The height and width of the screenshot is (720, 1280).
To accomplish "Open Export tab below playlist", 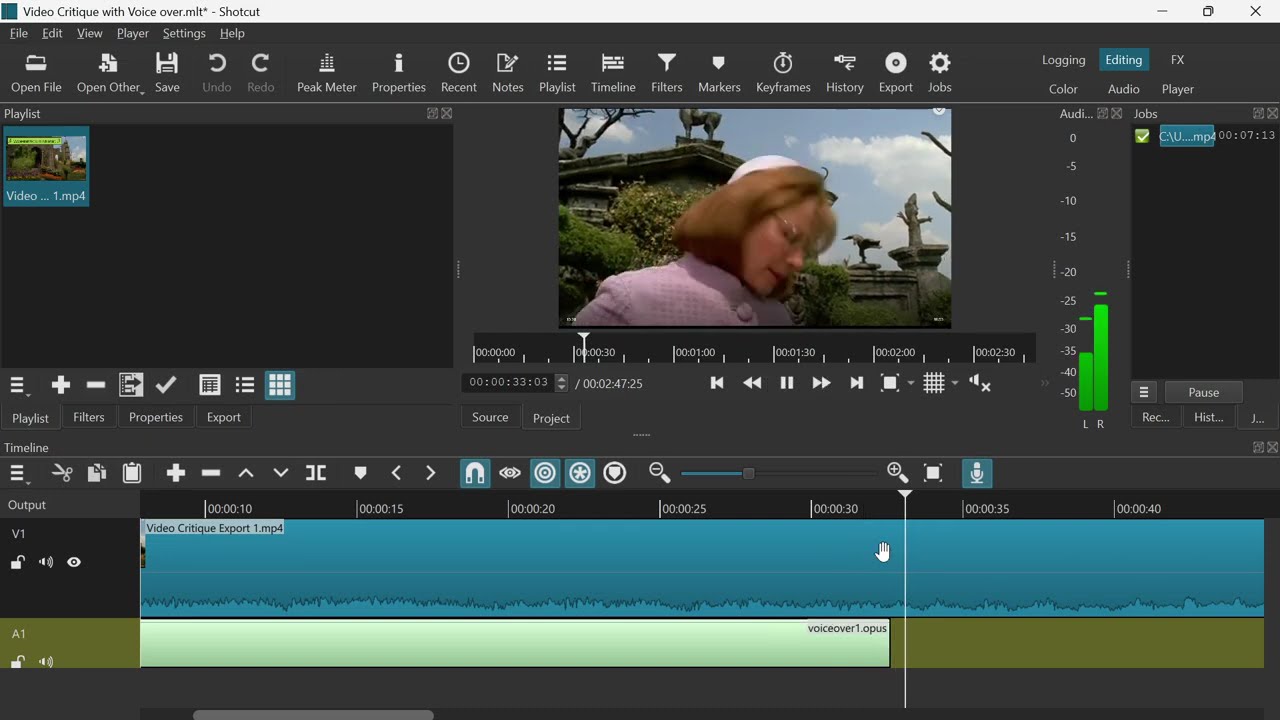I will coord(224,417).
